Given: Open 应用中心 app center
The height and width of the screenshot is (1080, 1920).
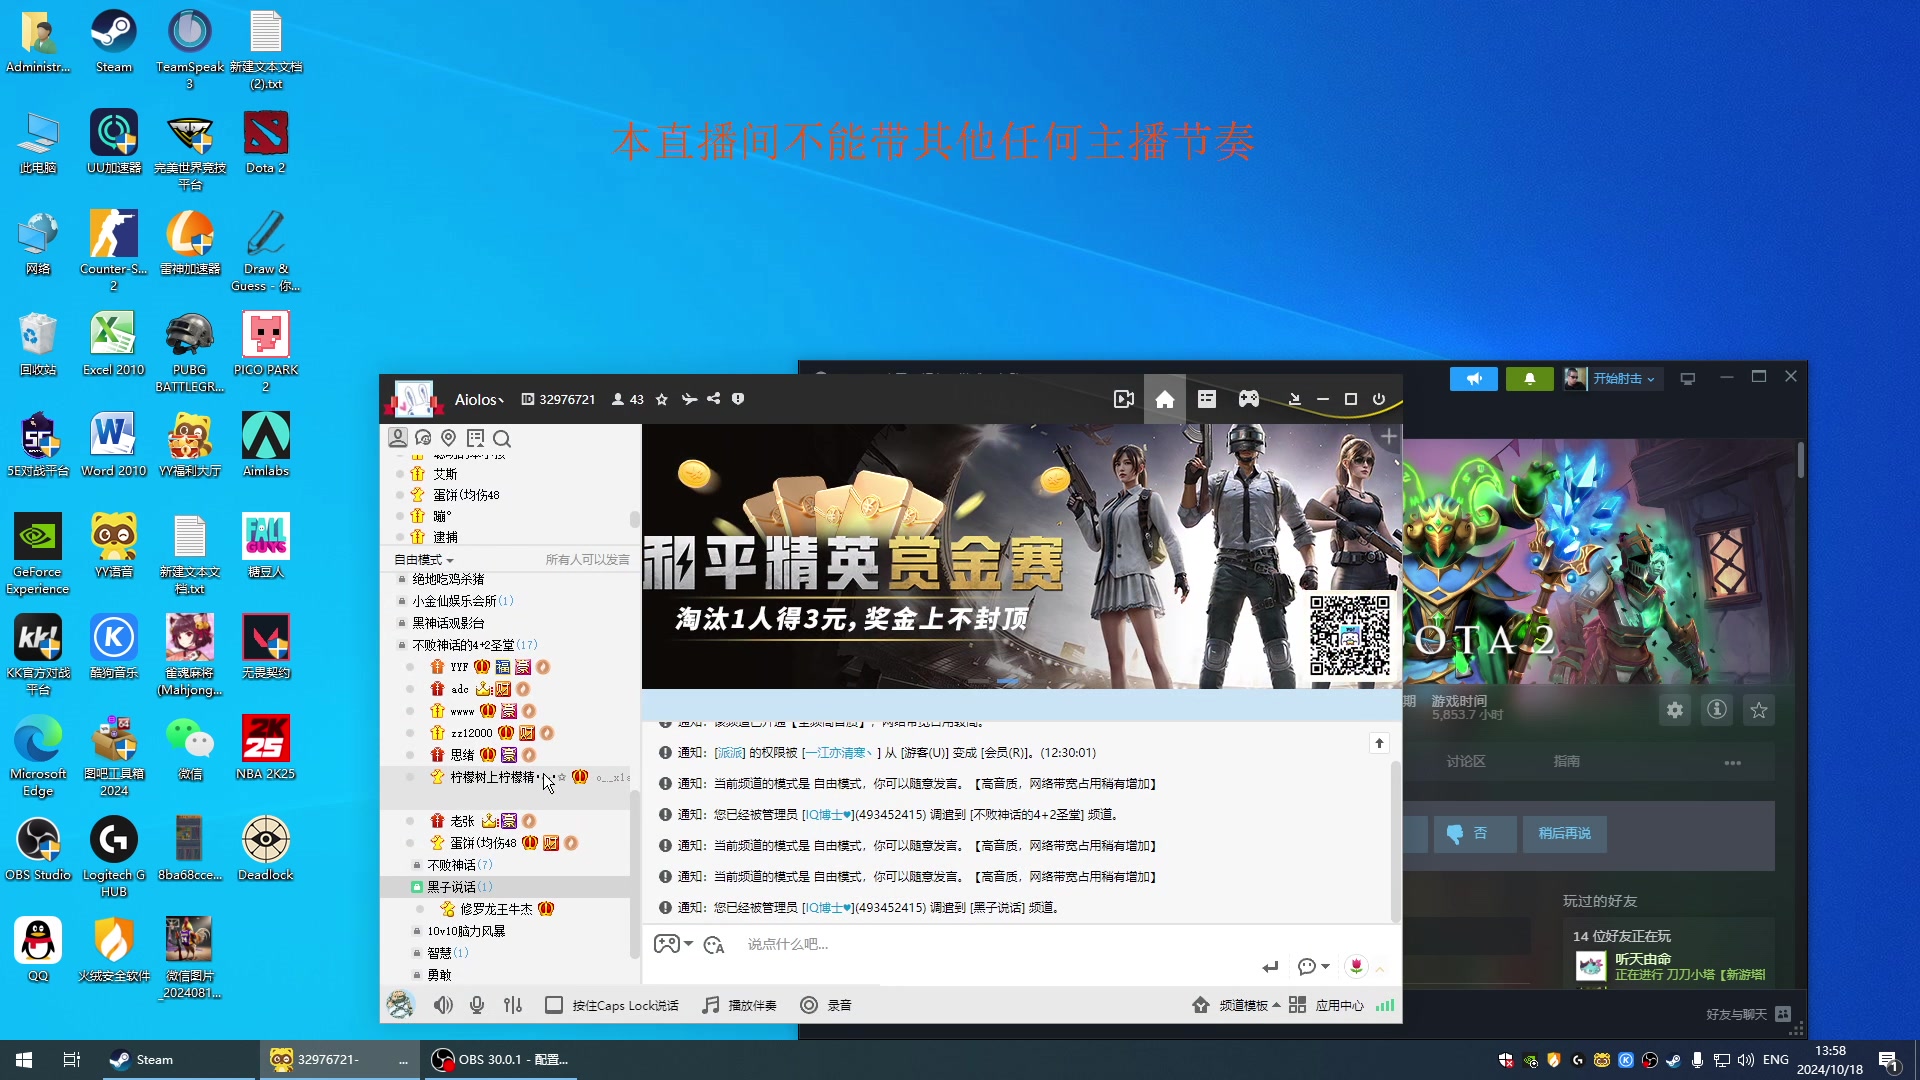Looking at the screenshot, I should point(1327,1005).
